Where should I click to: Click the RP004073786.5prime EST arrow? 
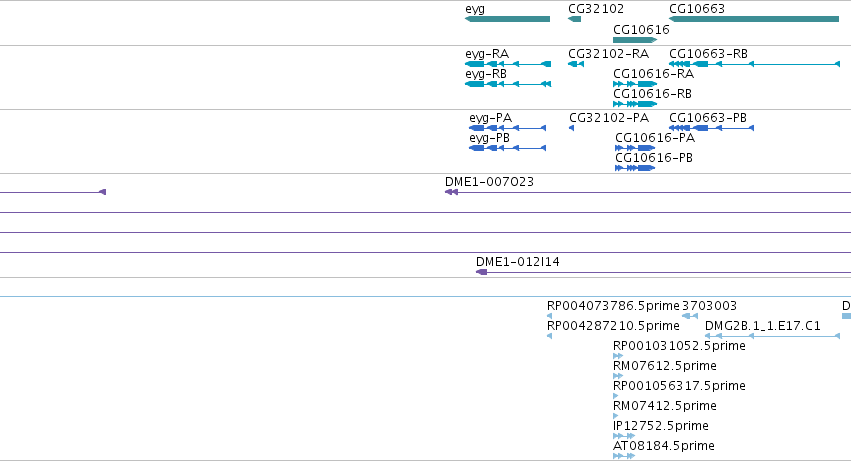click(550, 316)
